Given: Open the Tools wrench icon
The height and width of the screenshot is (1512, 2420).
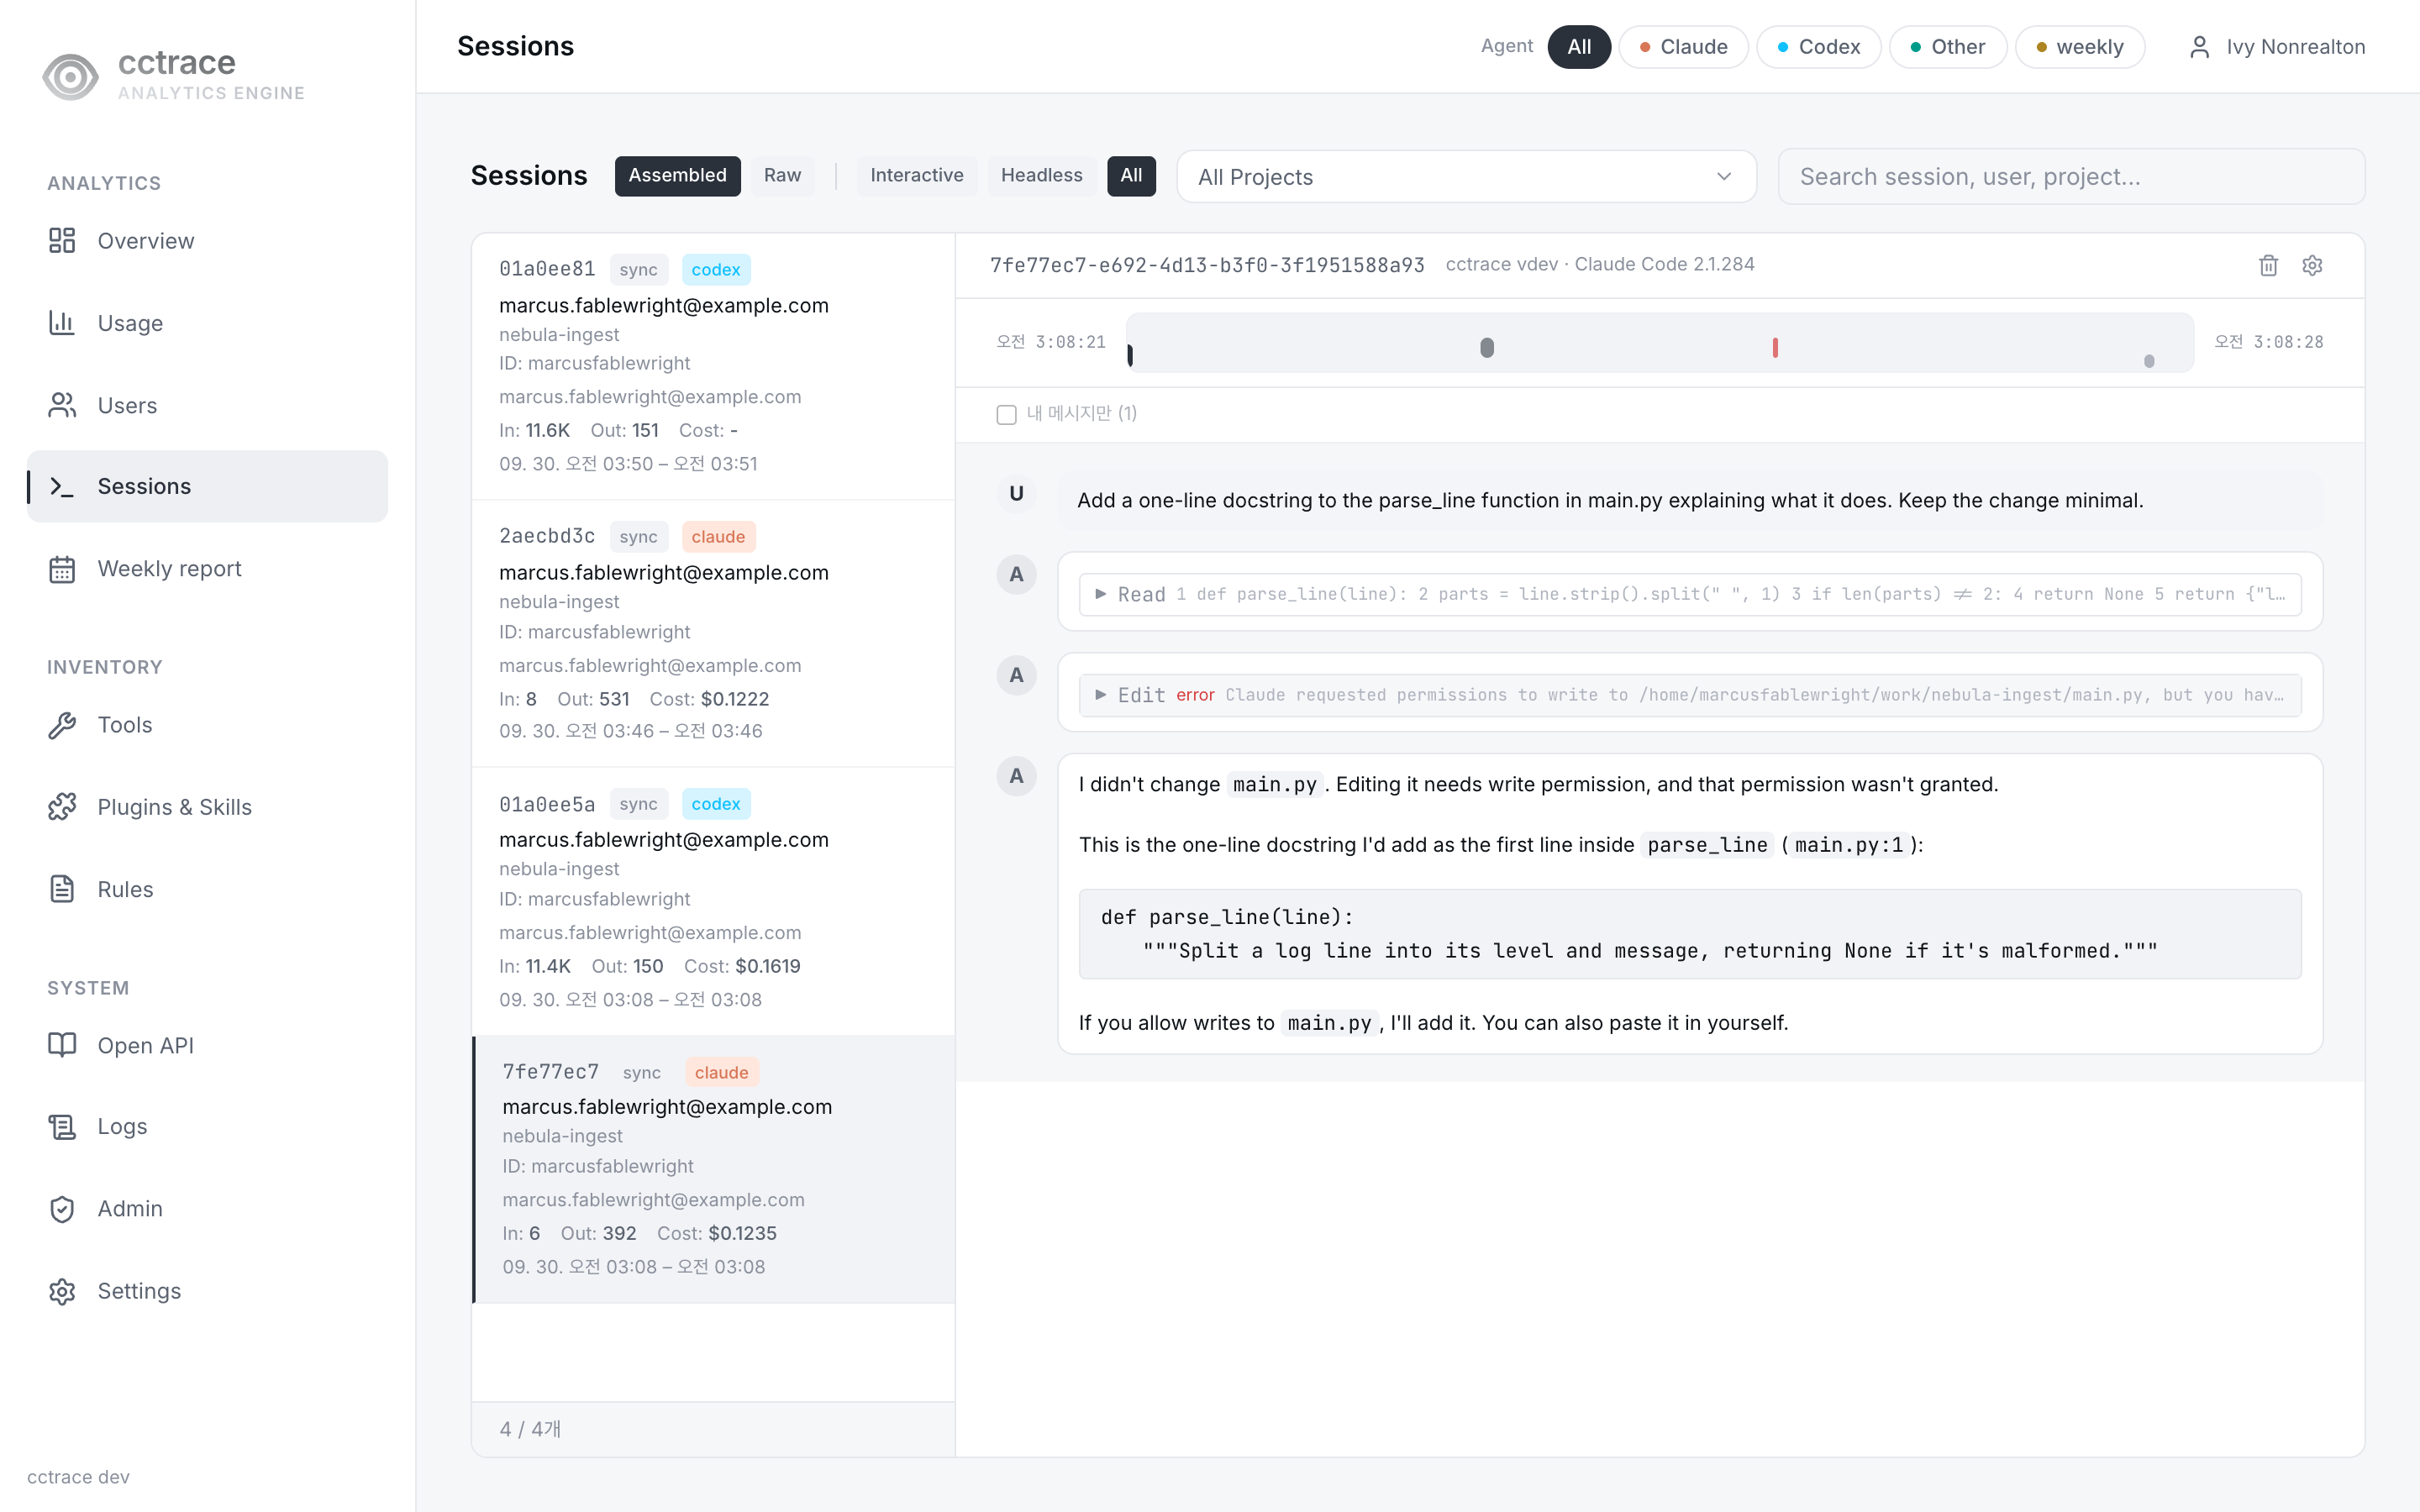Looking at the screenshot, I should point(62,725).
